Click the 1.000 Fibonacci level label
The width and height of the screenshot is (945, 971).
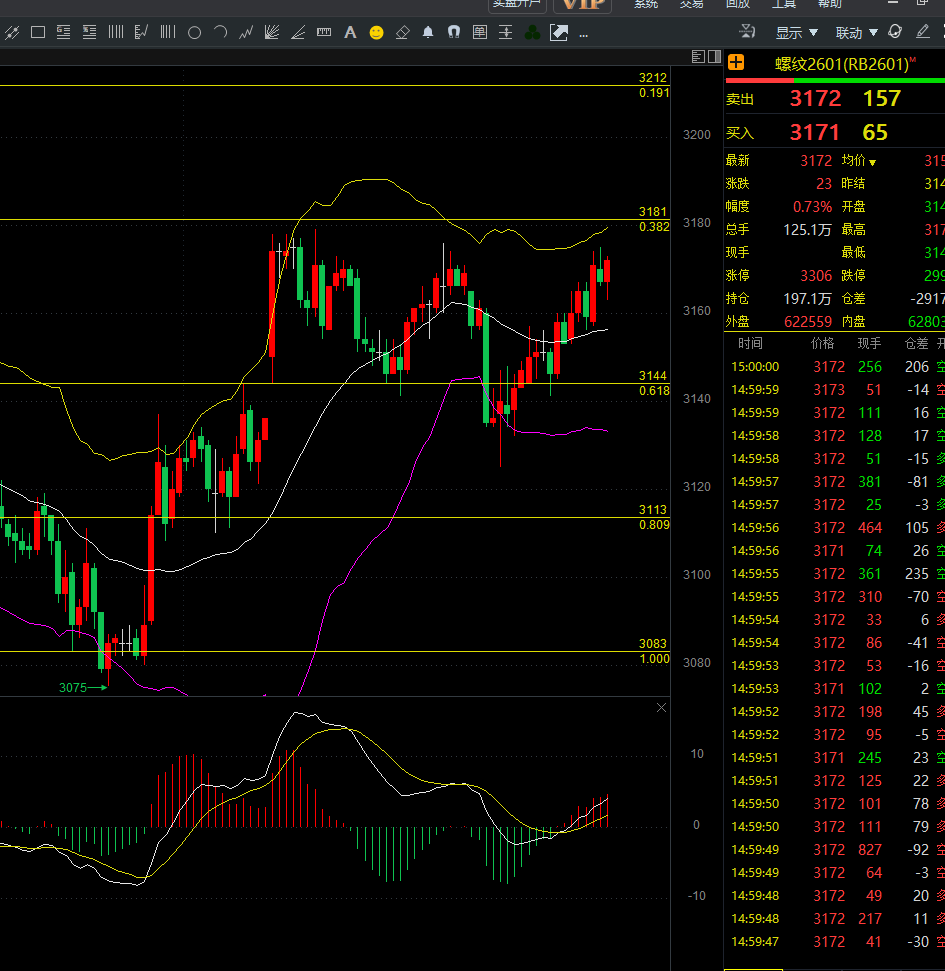[654, 659]
